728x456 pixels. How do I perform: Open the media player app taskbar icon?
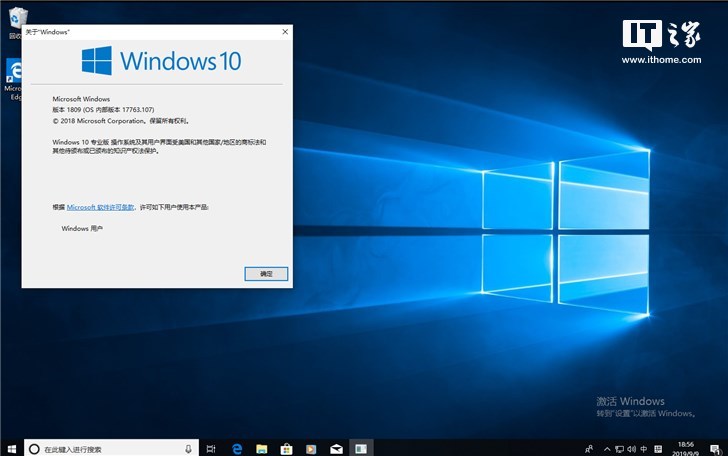click(x=311, y=449)
